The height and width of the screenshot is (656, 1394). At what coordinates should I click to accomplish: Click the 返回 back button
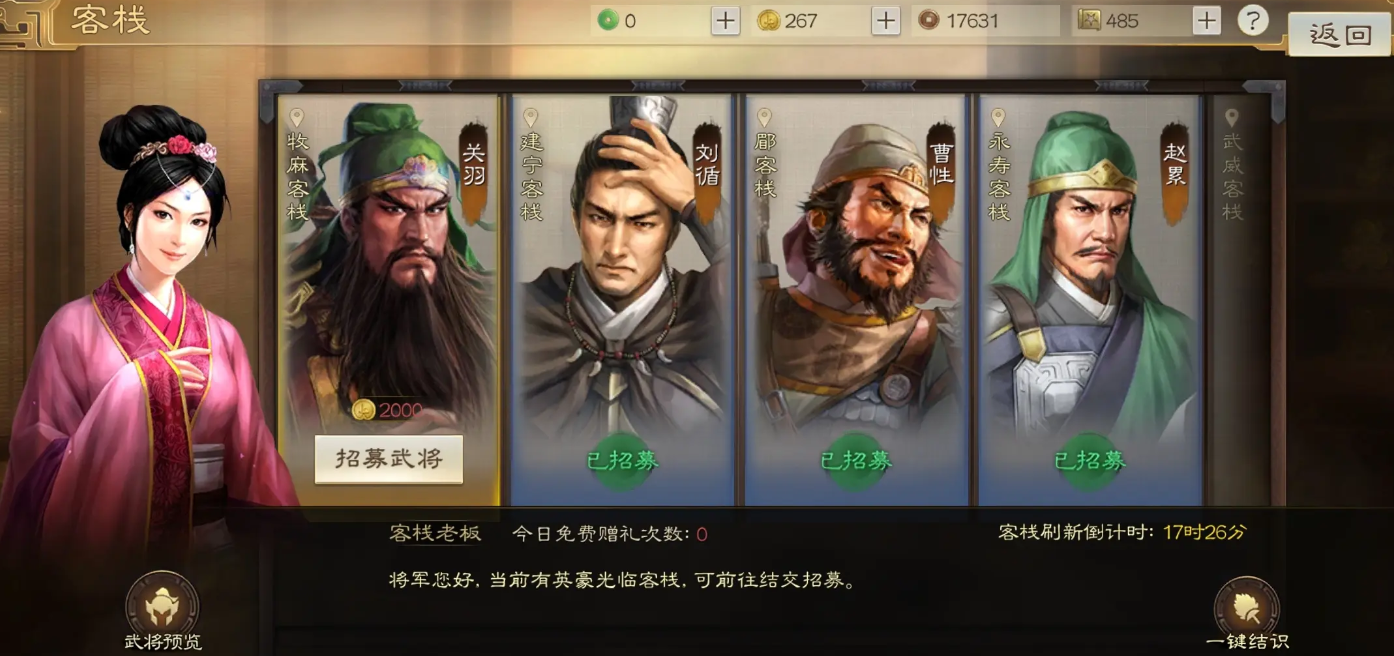point(1340,35)
